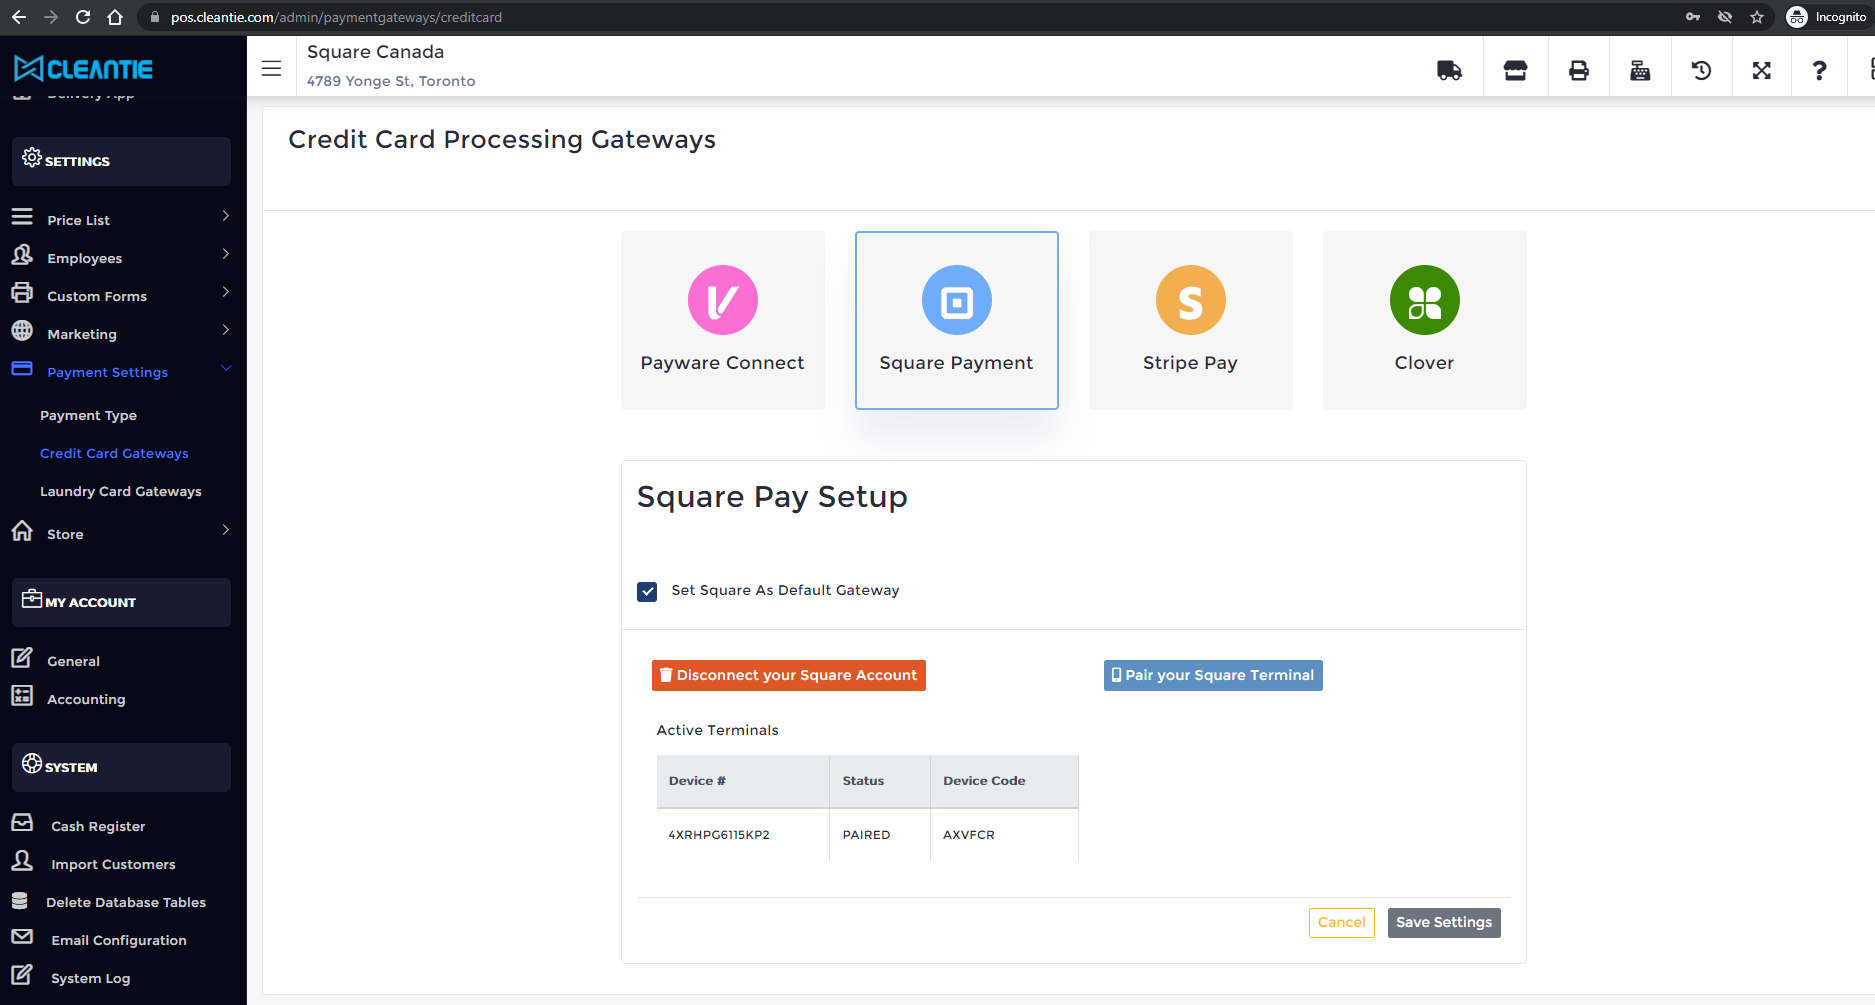Image resolution: width=1875 pixels, height=1005 pixels.
Task: Open the Laundry Card Gateways page
Action: click(x=120, y=491)
